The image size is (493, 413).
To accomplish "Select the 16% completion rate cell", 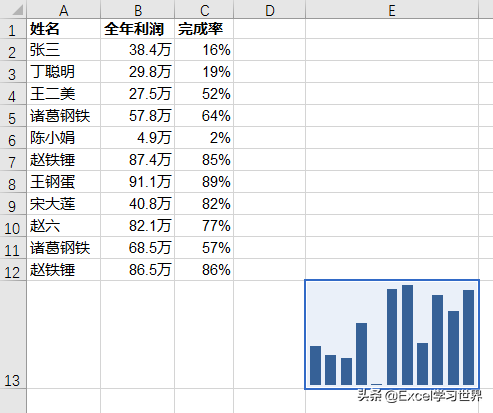I will [x=204, y=50].
